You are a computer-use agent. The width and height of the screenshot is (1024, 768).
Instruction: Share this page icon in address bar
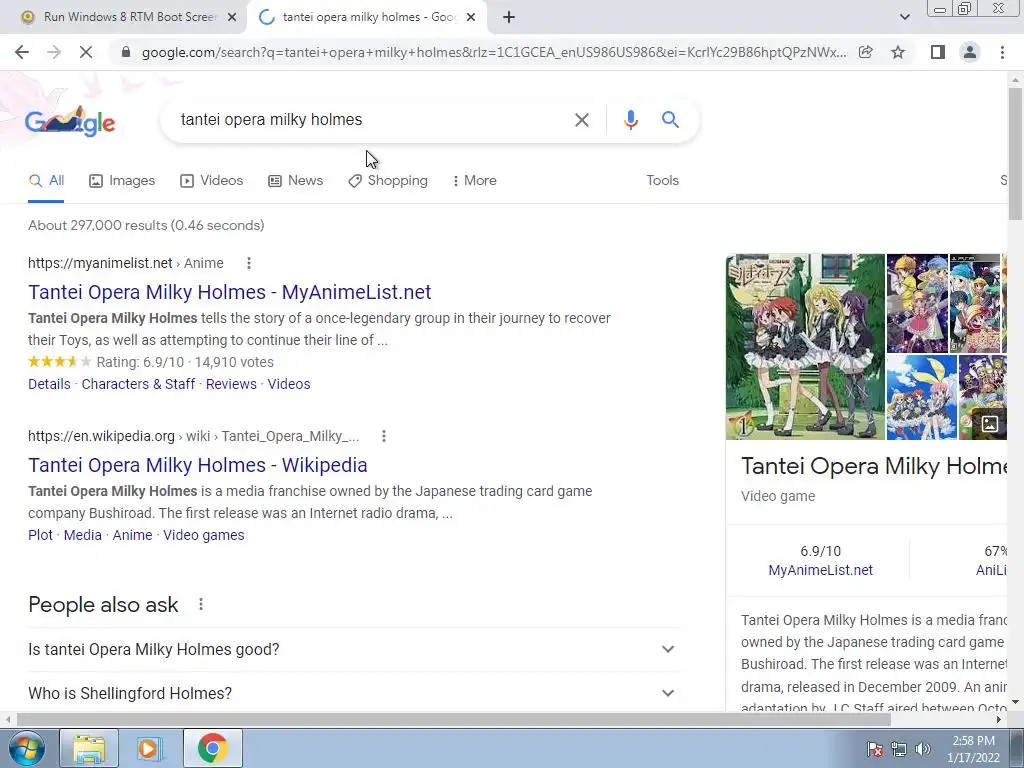point(865,52)
